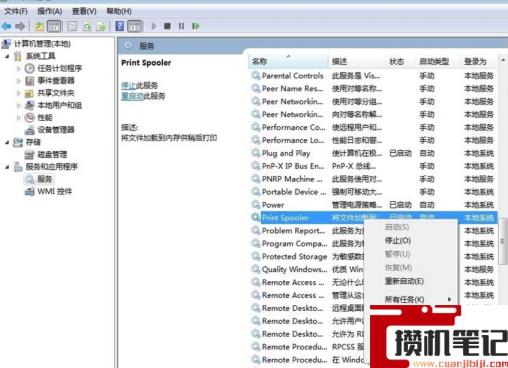
Task: Select 存储 in the tree
Action: coord(33,142)
